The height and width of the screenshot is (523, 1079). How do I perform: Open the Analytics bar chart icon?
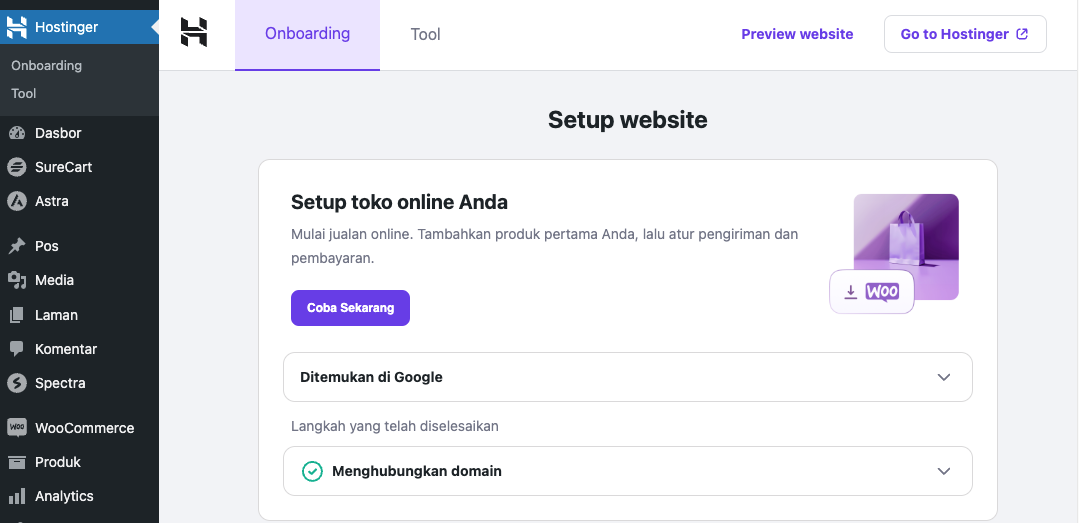tap(16, 496)
